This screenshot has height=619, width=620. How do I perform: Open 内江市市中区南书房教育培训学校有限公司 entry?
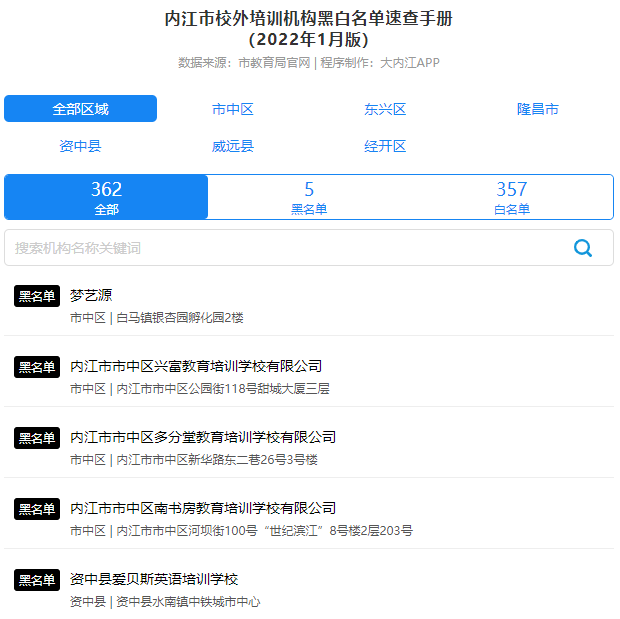pos(203,509)
